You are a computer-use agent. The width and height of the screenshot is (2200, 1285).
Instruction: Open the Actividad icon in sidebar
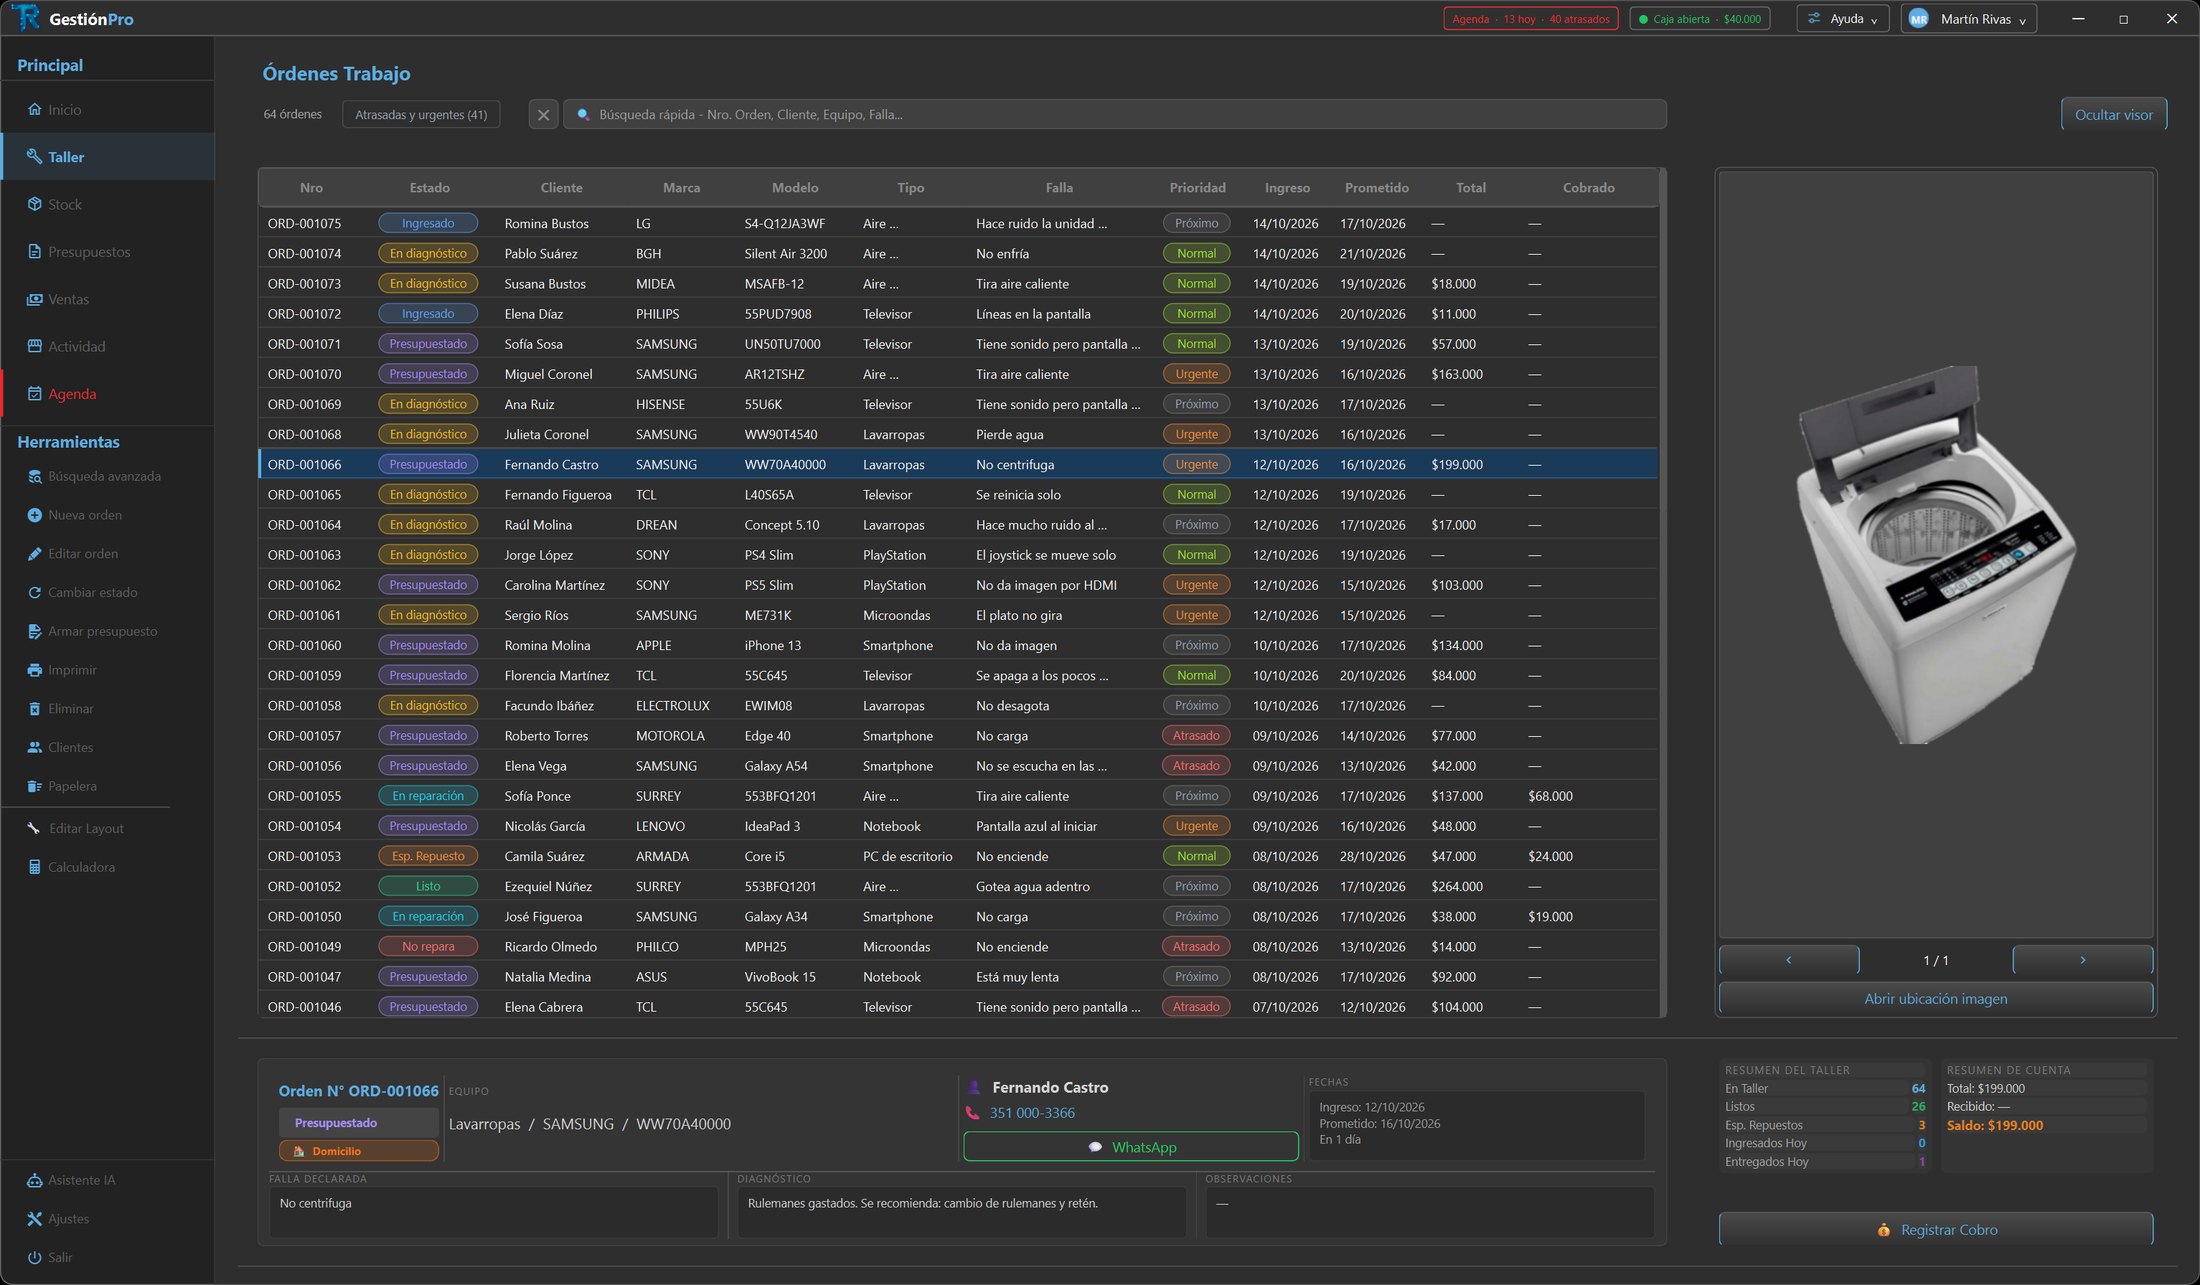34,346
